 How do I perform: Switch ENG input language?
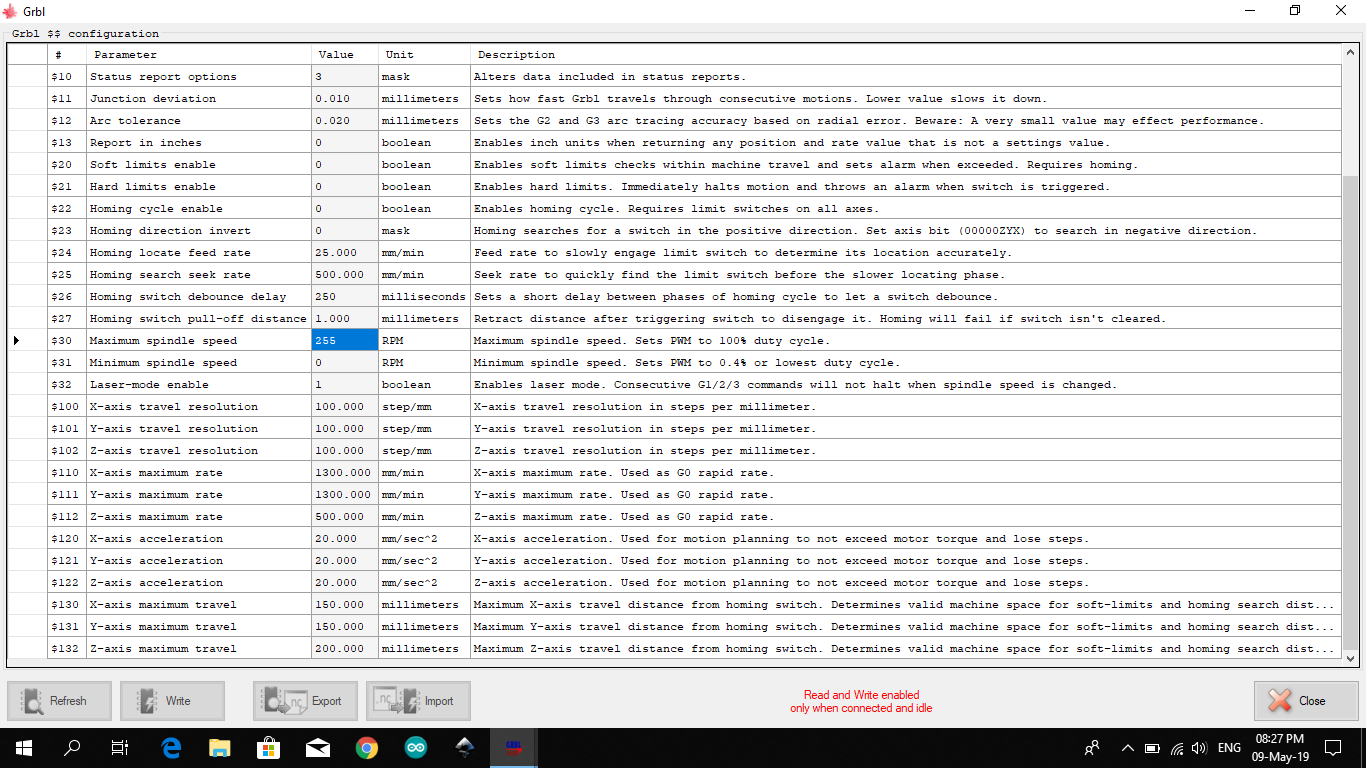click(x=1229, y=748)
